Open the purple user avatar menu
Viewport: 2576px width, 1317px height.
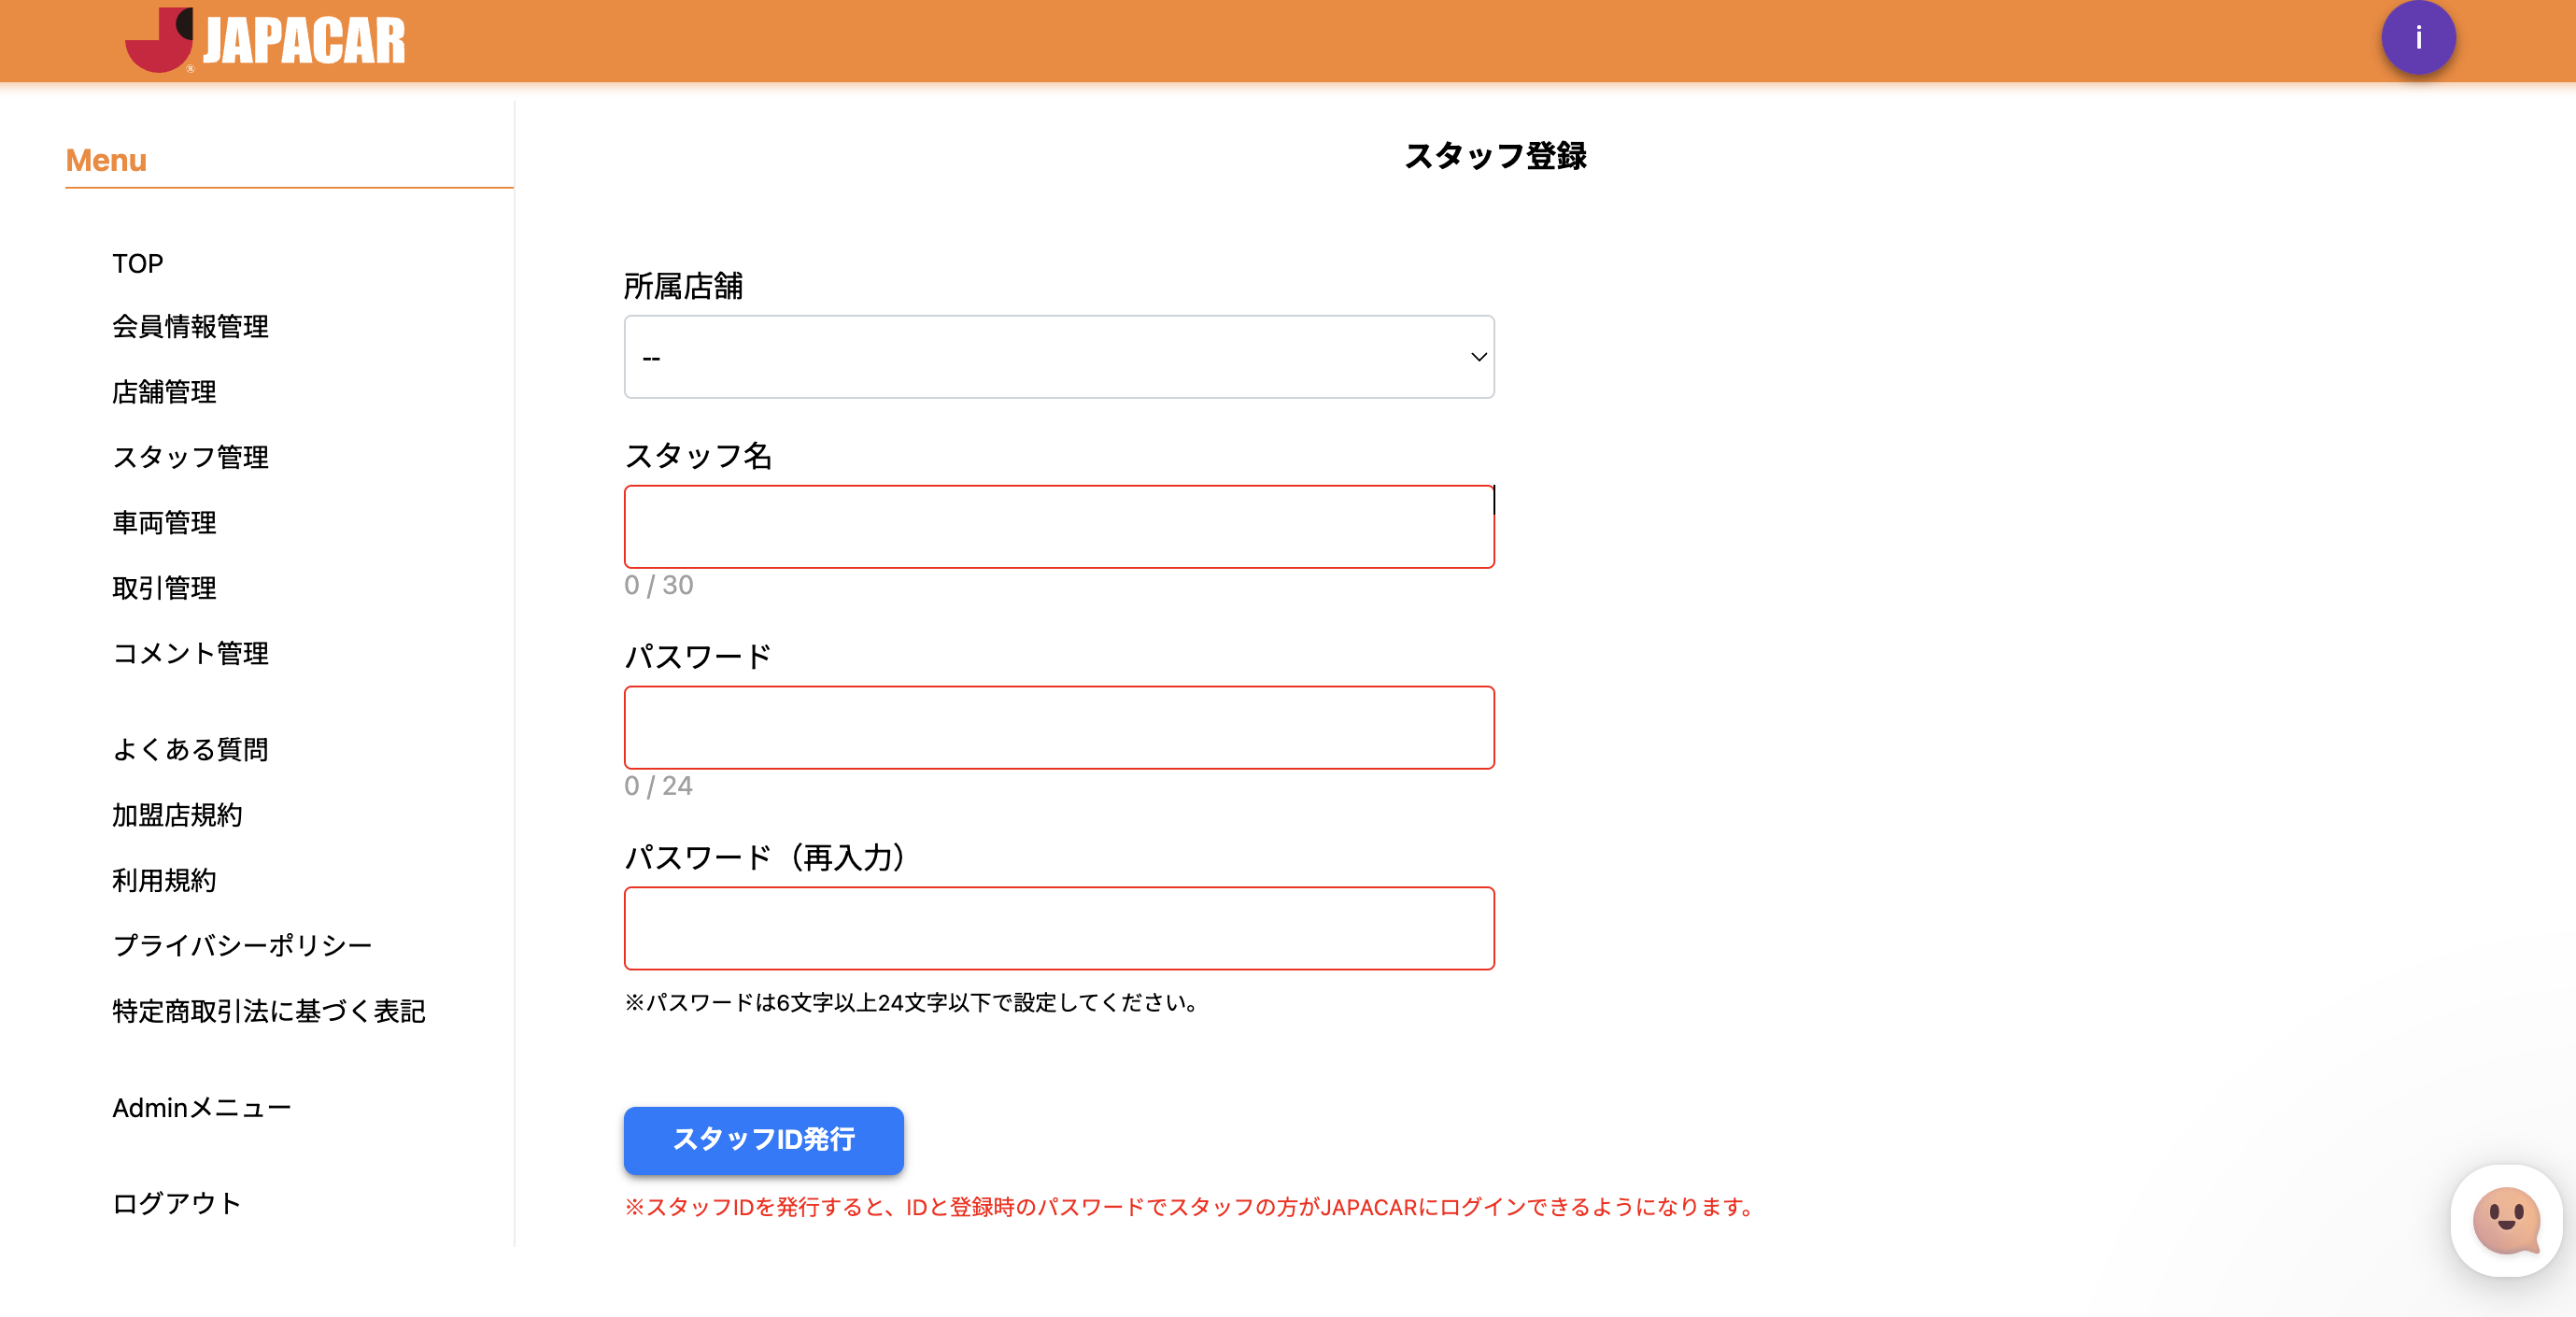tap(2417, 38)
